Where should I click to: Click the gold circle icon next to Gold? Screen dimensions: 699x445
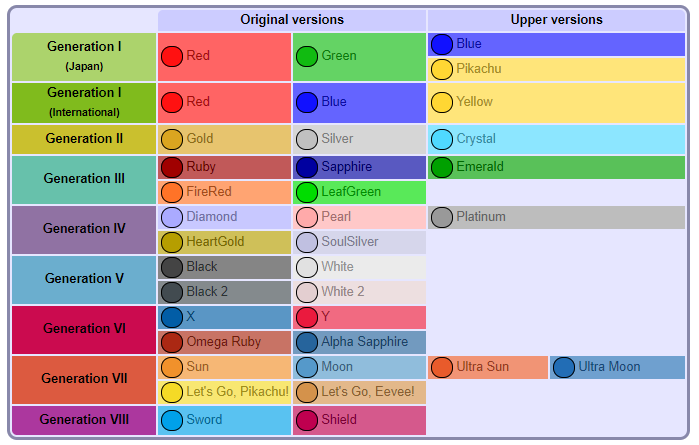(x=172, y=139)
